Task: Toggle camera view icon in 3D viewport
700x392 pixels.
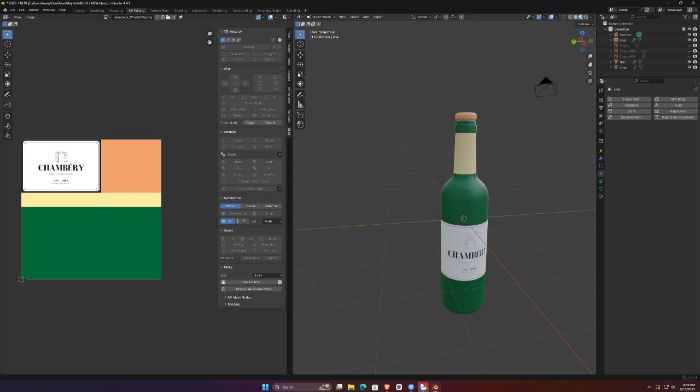Action: [590, 73]
